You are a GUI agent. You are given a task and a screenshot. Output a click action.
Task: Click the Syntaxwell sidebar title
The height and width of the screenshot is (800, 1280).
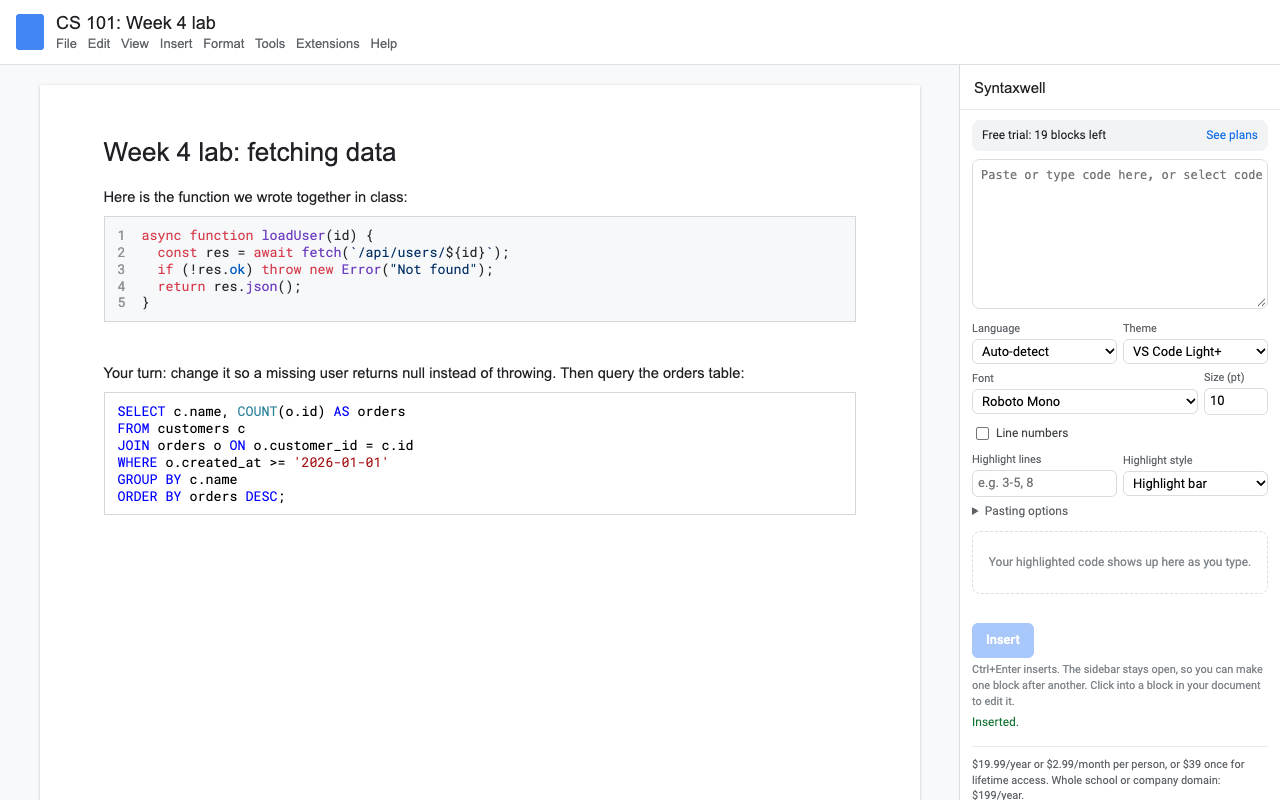tap(1010, 88)
